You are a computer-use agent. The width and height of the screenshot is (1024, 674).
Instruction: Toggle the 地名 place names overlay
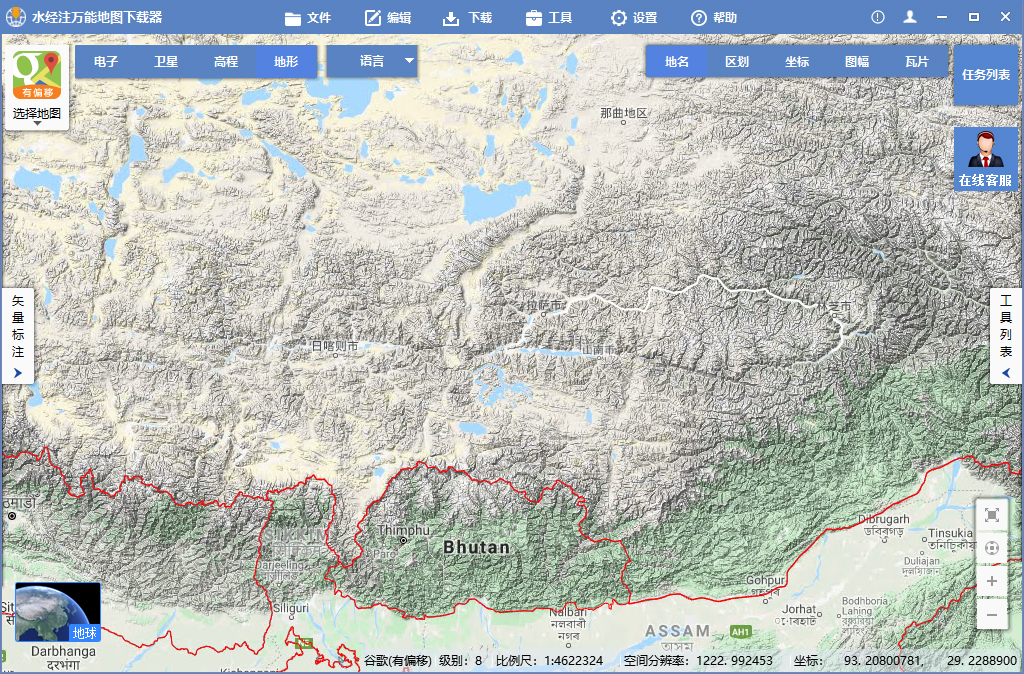pos(677,61)
